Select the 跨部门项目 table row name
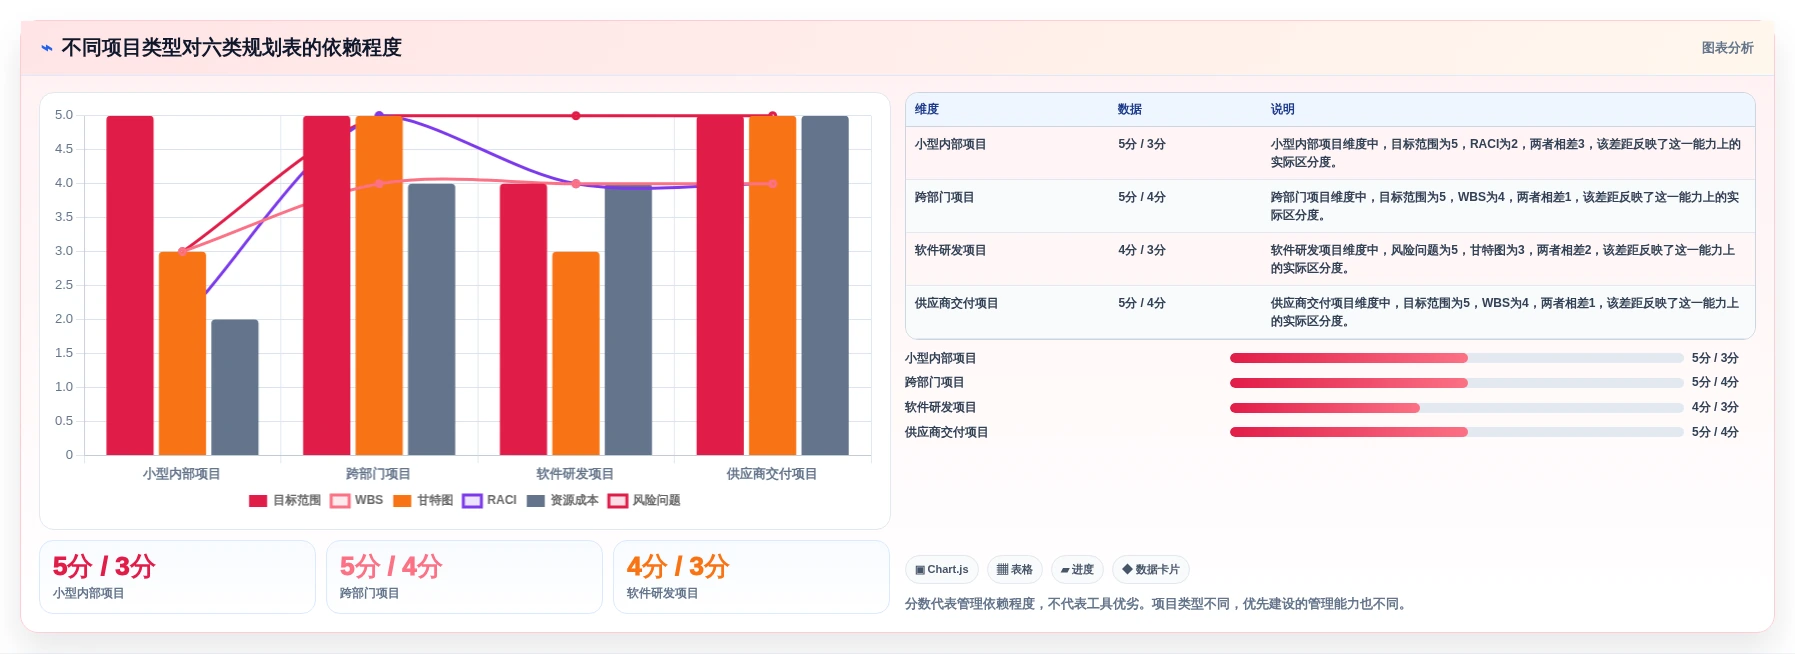Screen dimensions: 1795x654 [944, 197]
